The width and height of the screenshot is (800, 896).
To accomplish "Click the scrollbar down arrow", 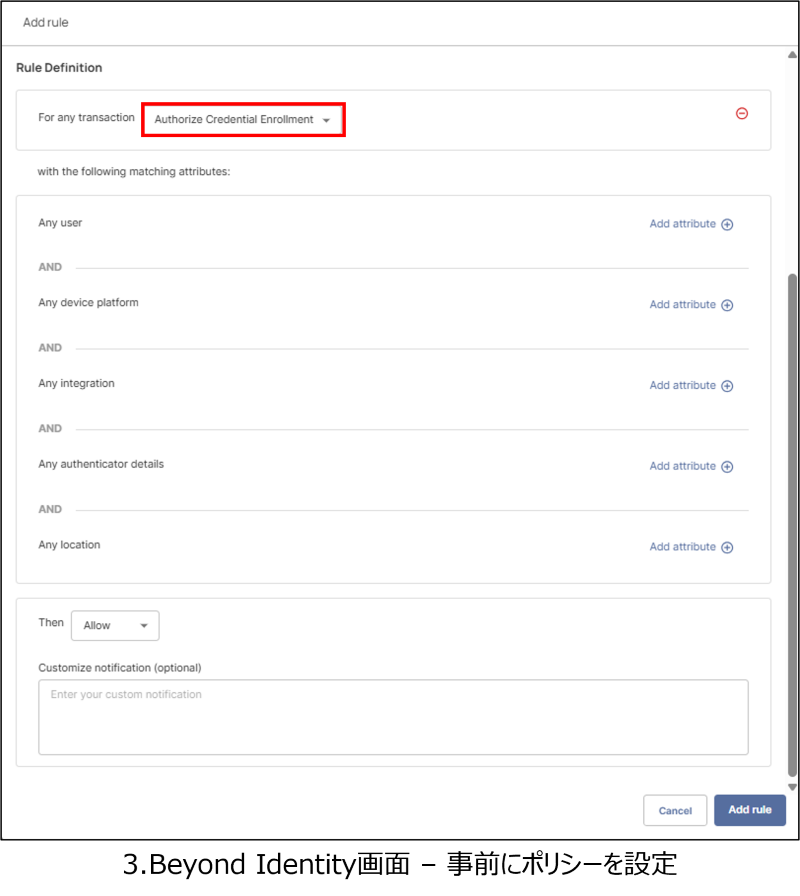I will (793, 787).
